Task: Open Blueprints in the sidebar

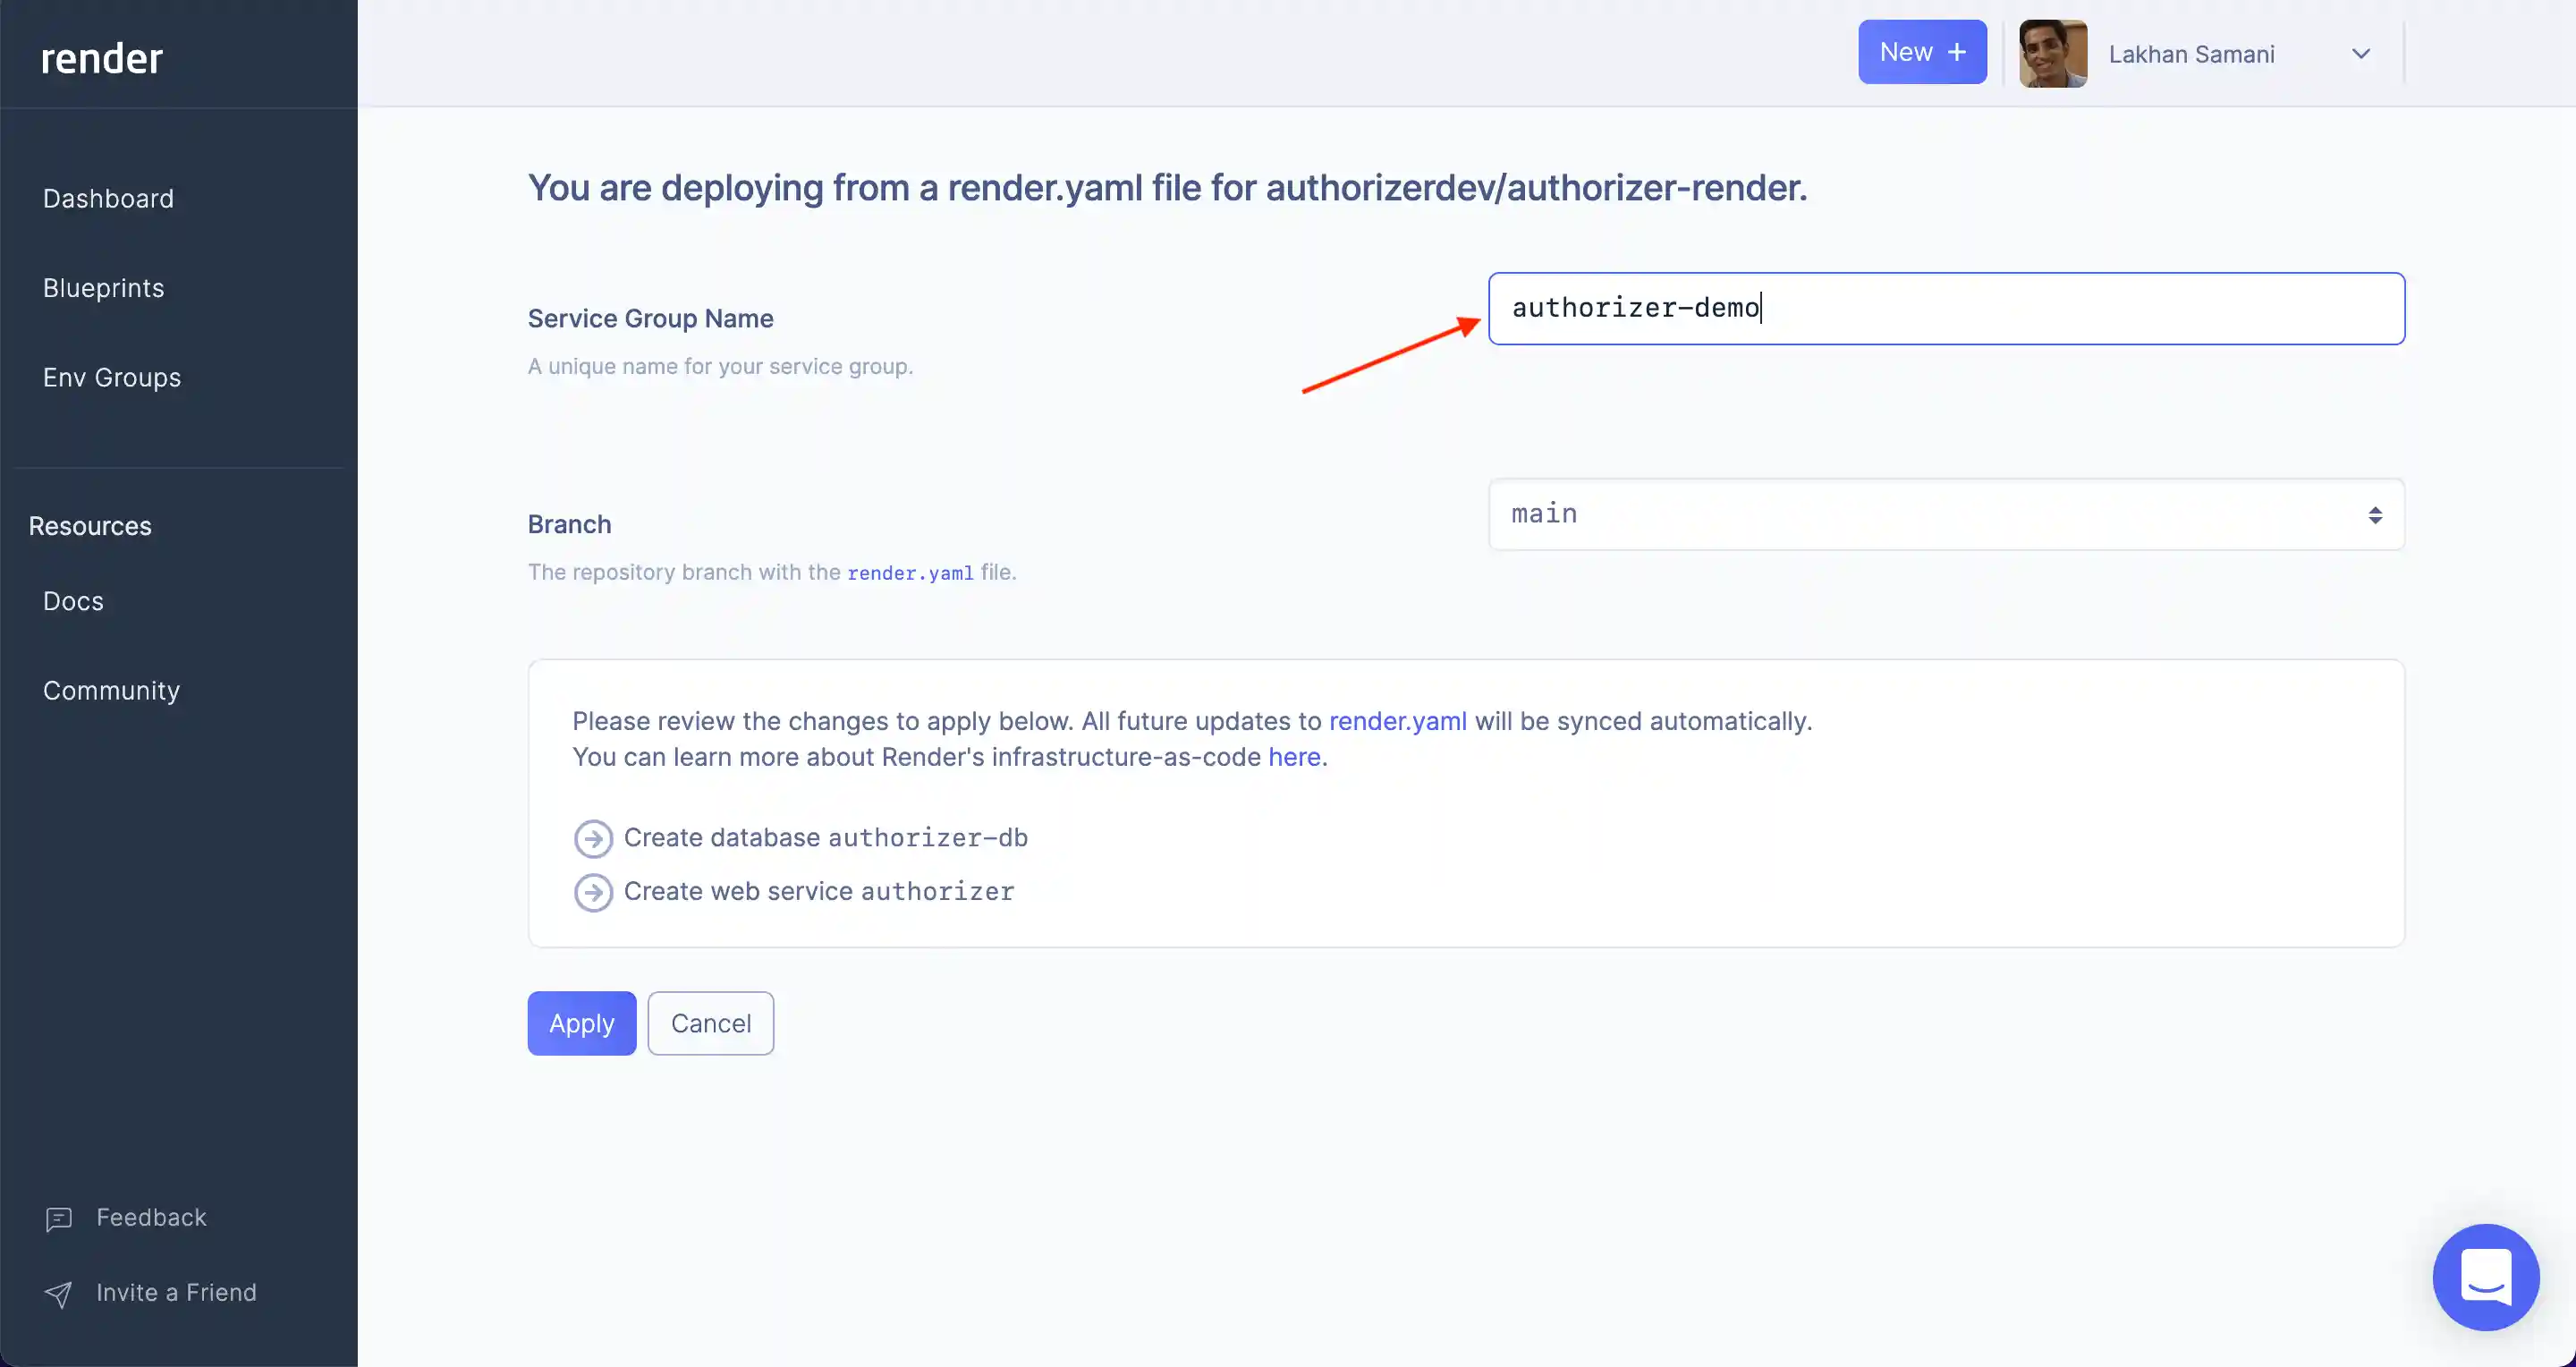Action: pos(103,288)
